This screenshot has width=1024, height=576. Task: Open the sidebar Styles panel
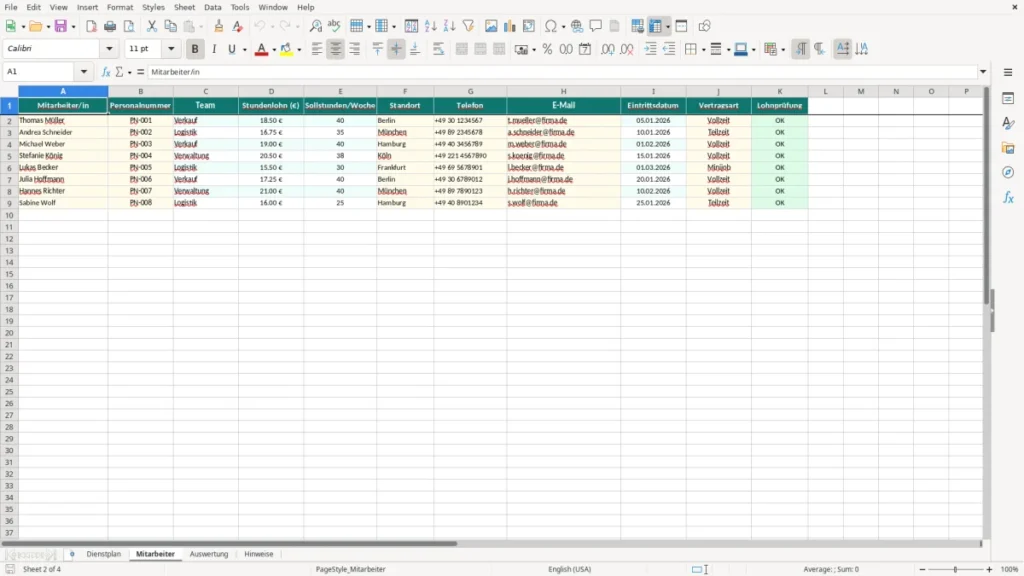1008,123
